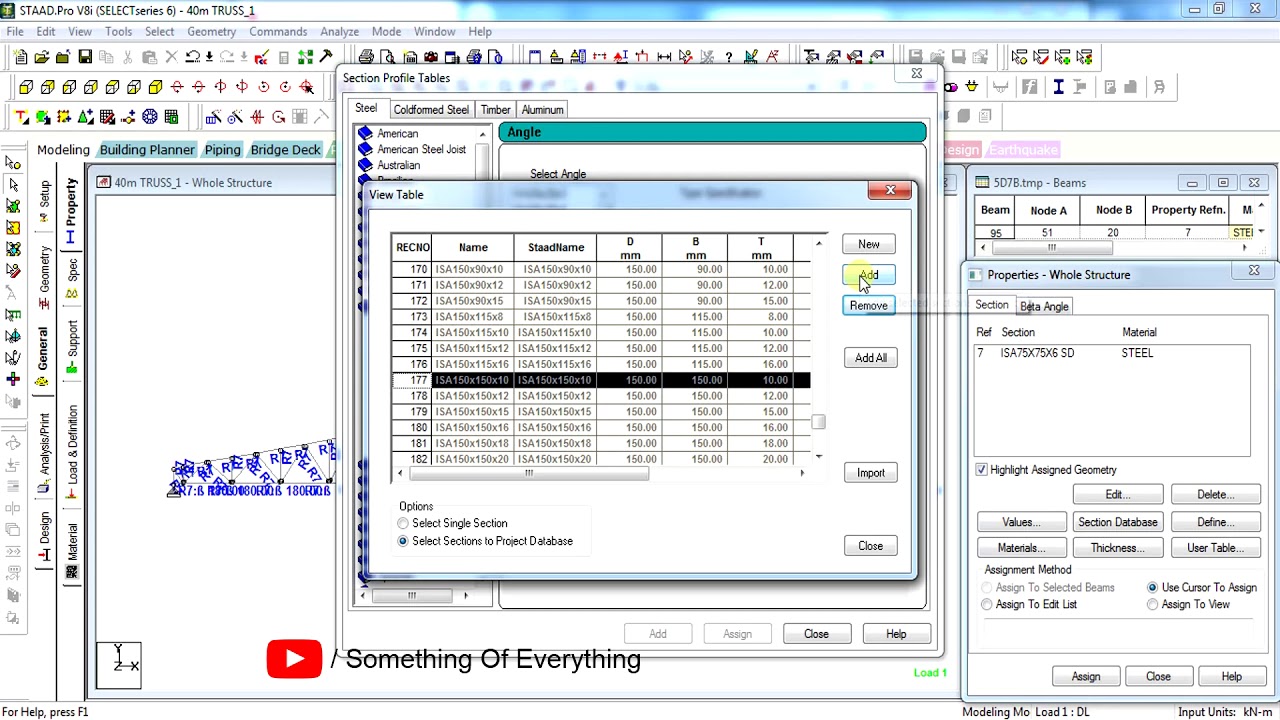Click the Assign button in Properties panel
Image resolution: width=1280 pixels, height=720 pixels.
pyautogui.click(x=1086, y=677)
